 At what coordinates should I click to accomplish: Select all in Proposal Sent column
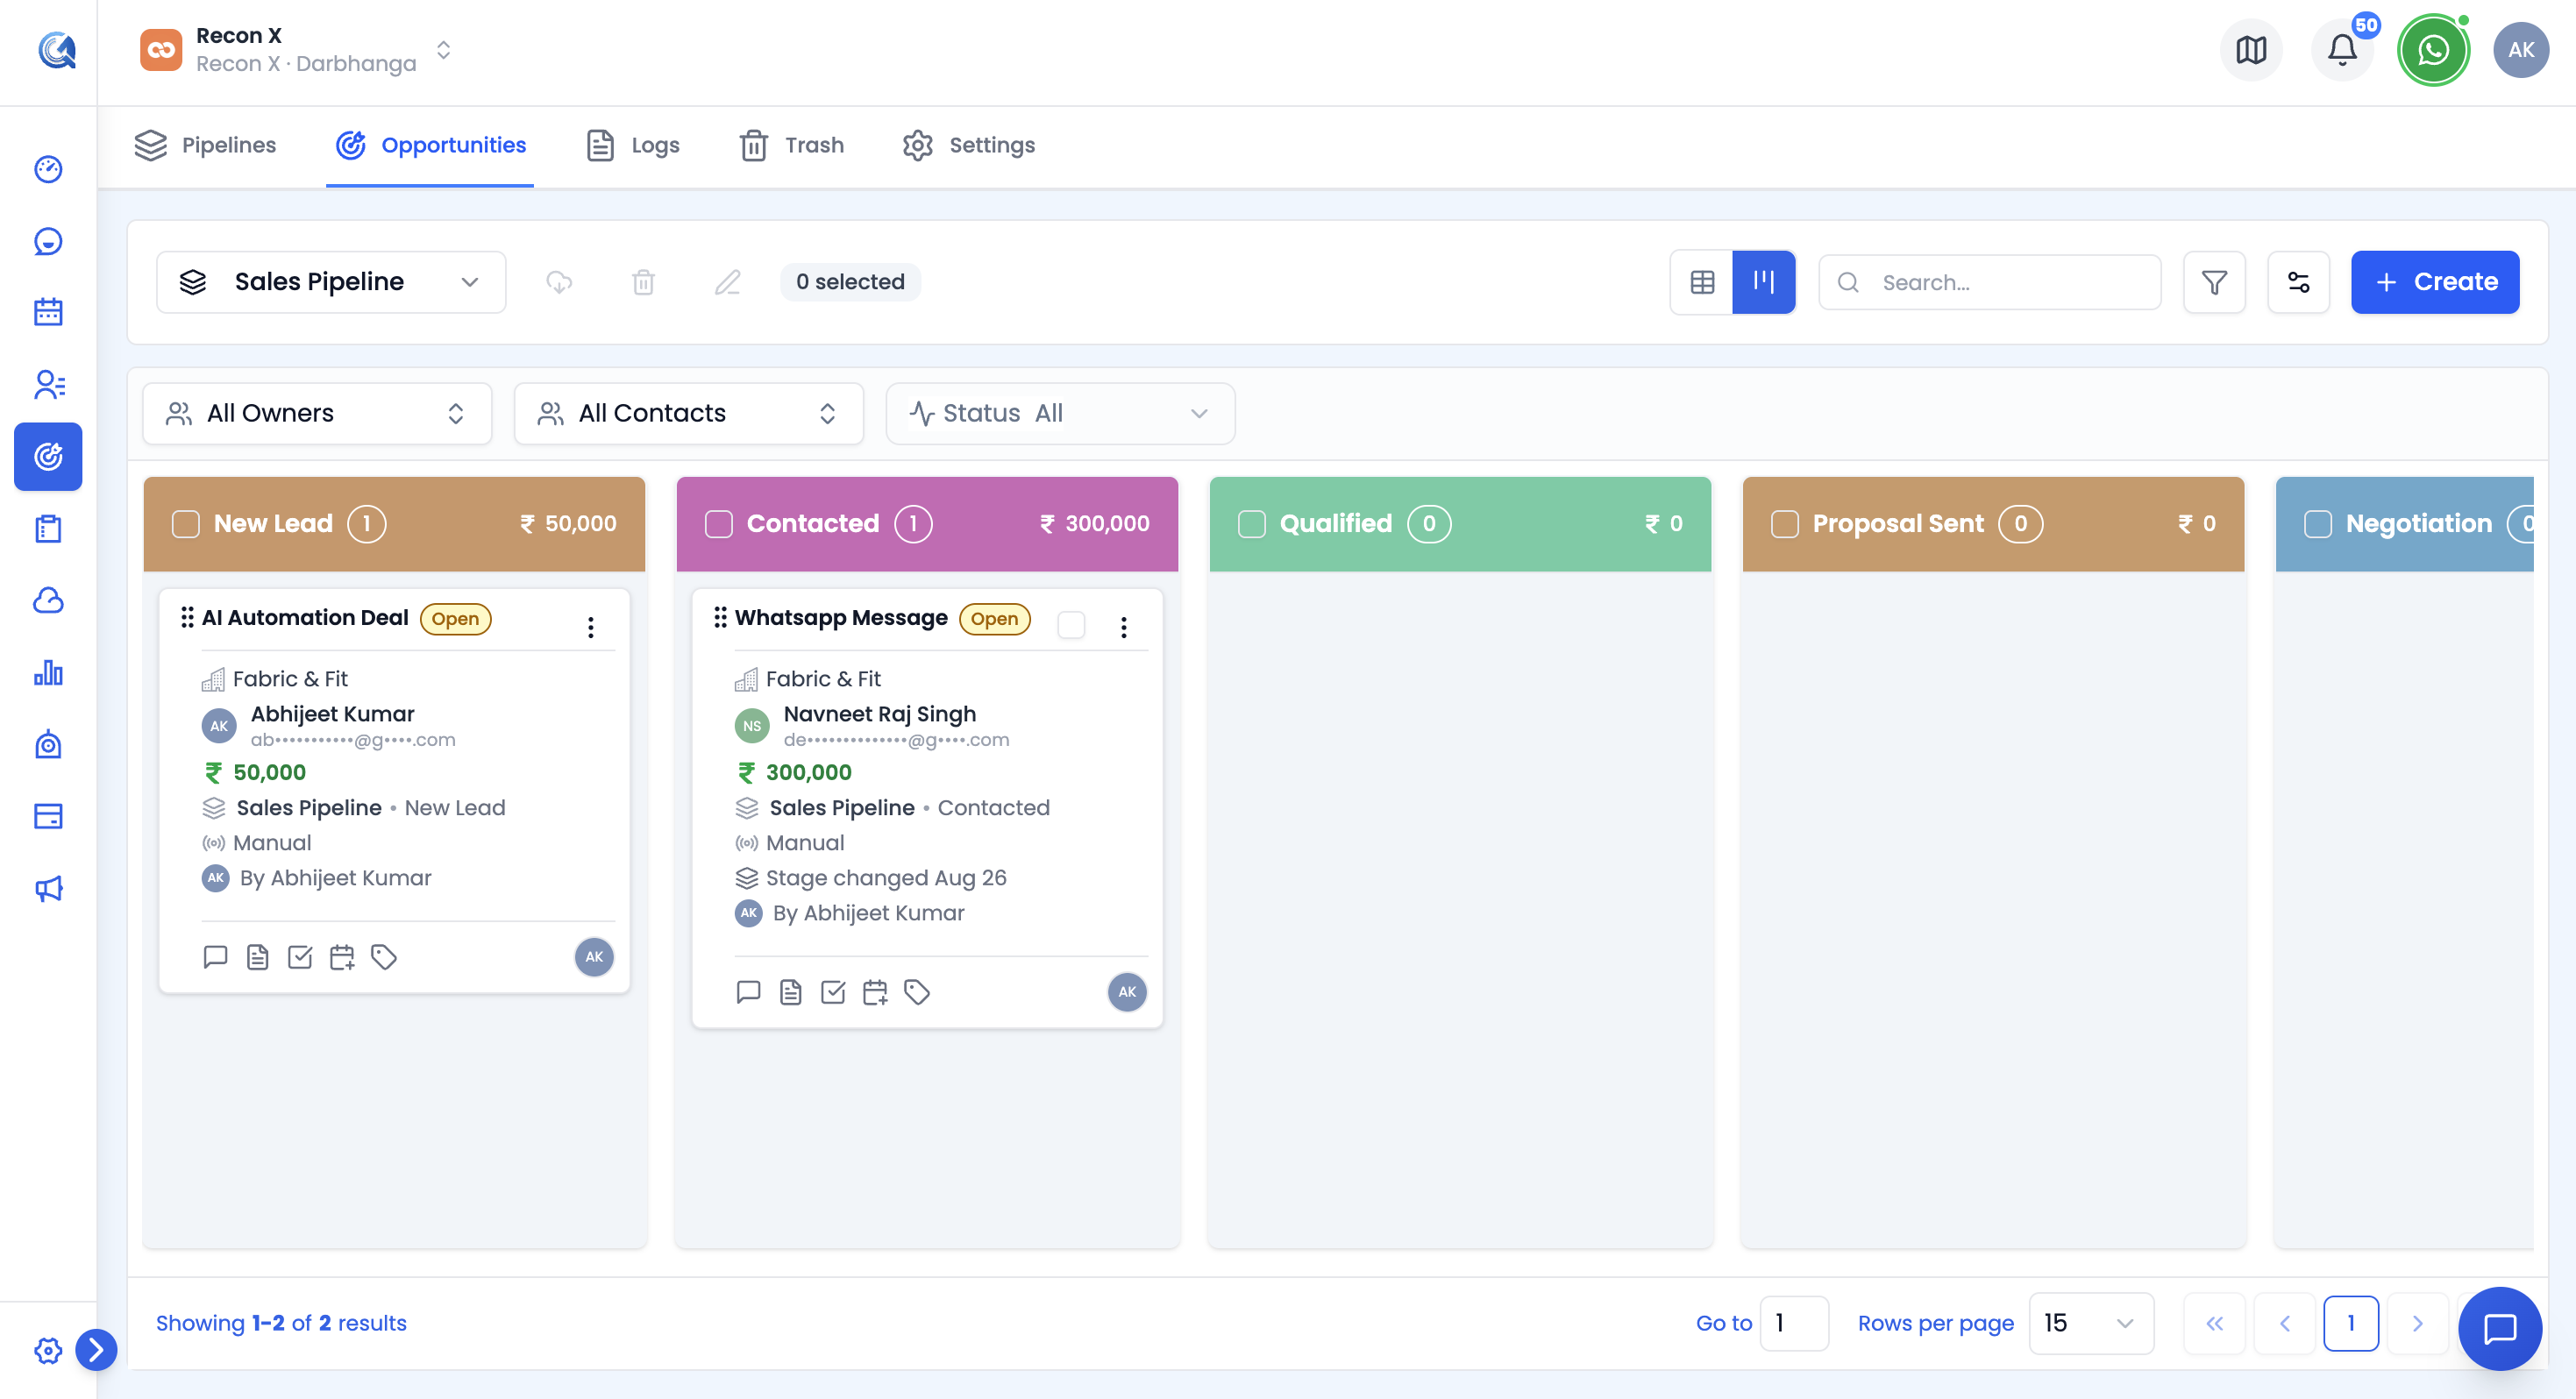coord(1785,524)
